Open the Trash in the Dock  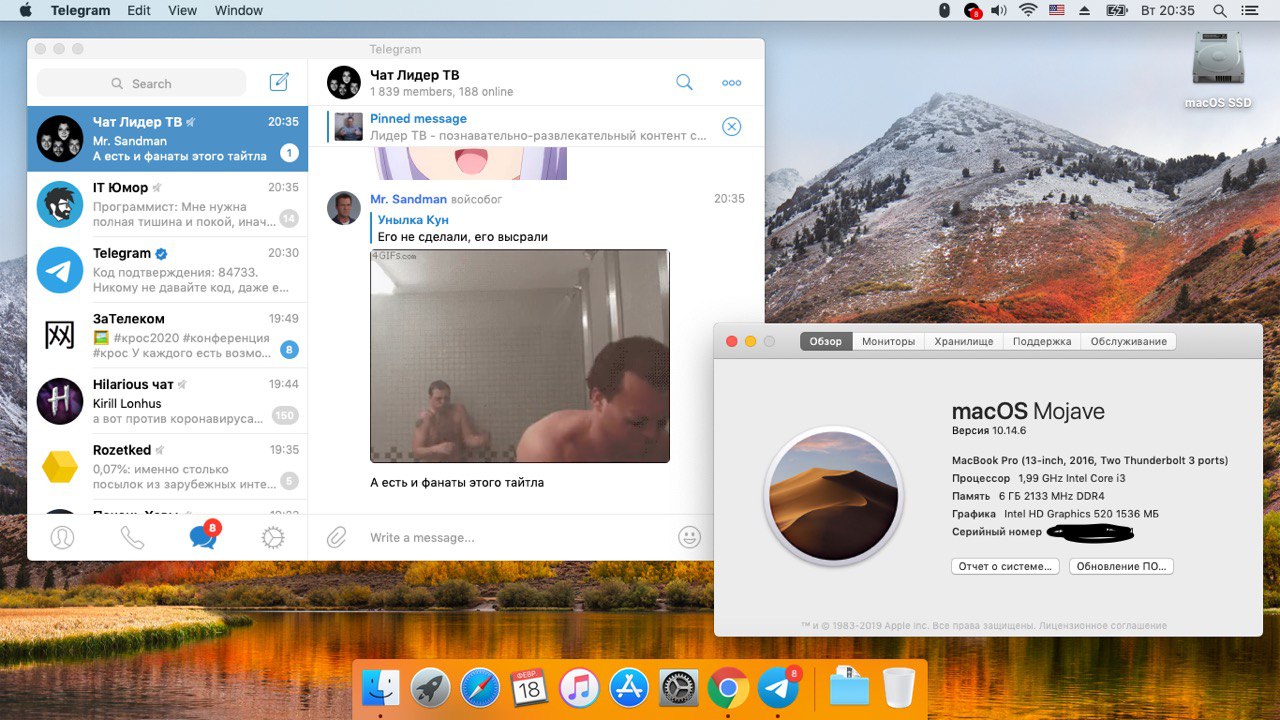[x=899, y=688]
